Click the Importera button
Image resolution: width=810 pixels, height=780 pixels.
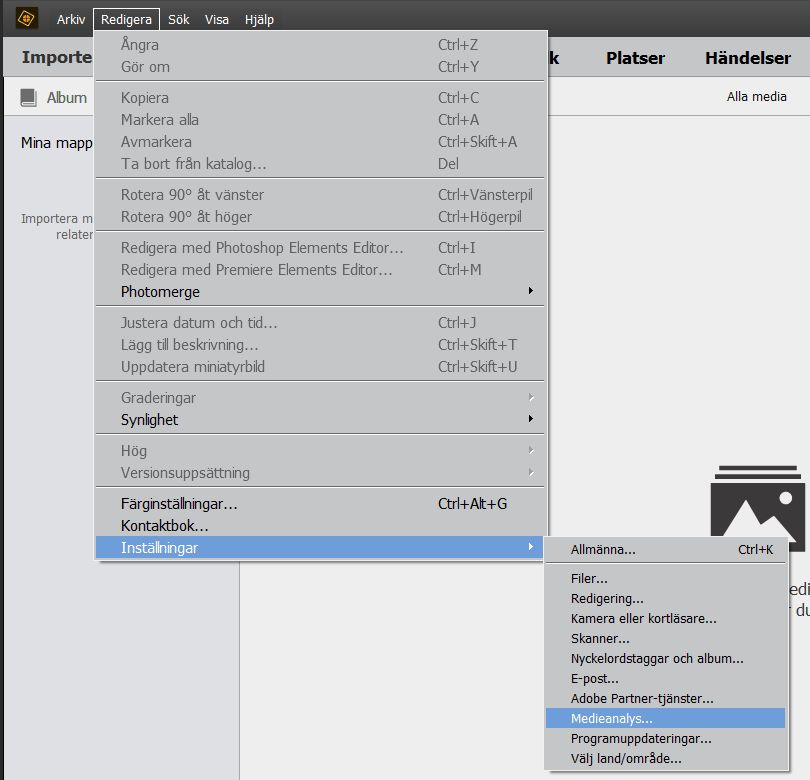[57, 57]
